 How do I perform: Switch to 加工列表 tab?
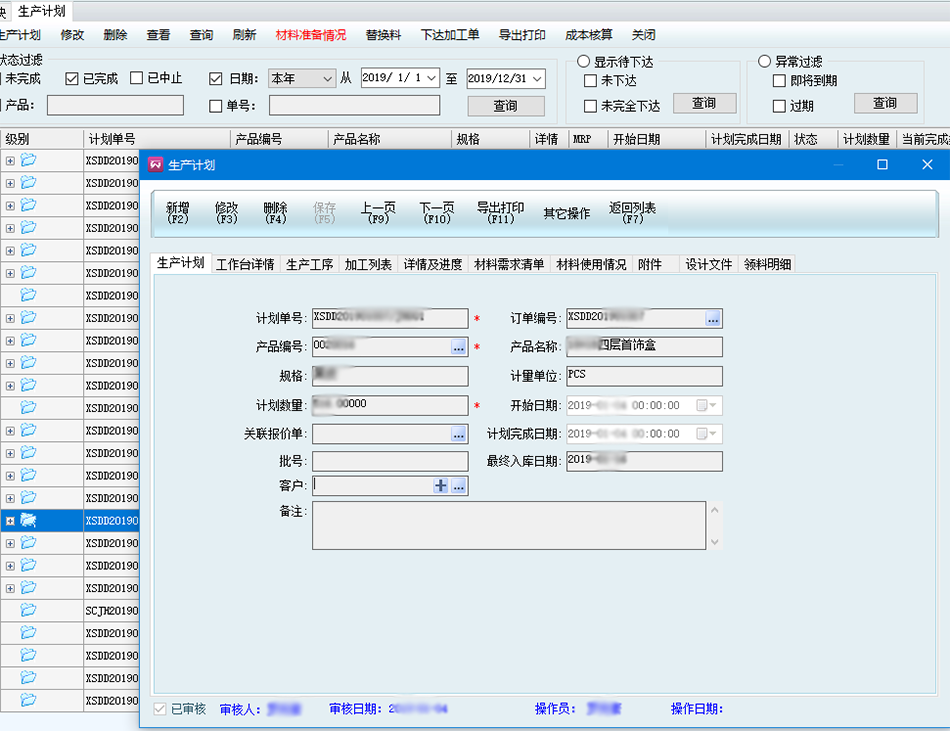pyautogui.click(x=368, y=265)
